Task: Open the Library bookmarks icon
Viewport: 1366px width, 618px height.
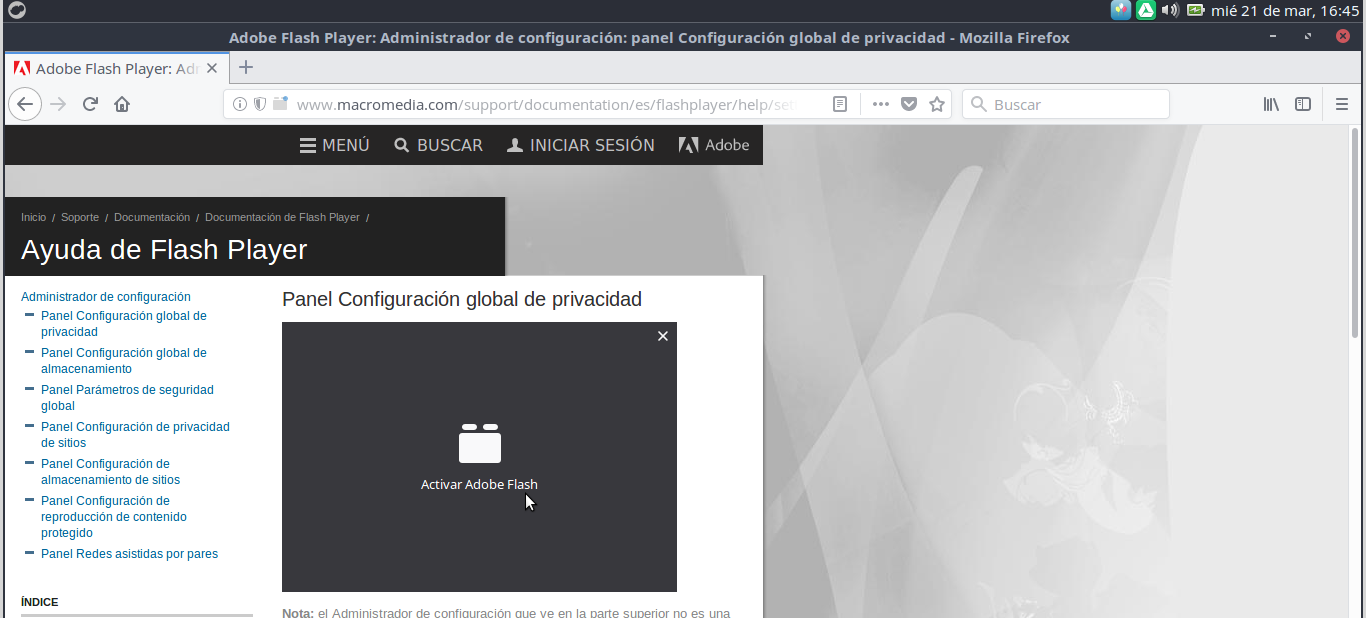Action: (1271, 104)
